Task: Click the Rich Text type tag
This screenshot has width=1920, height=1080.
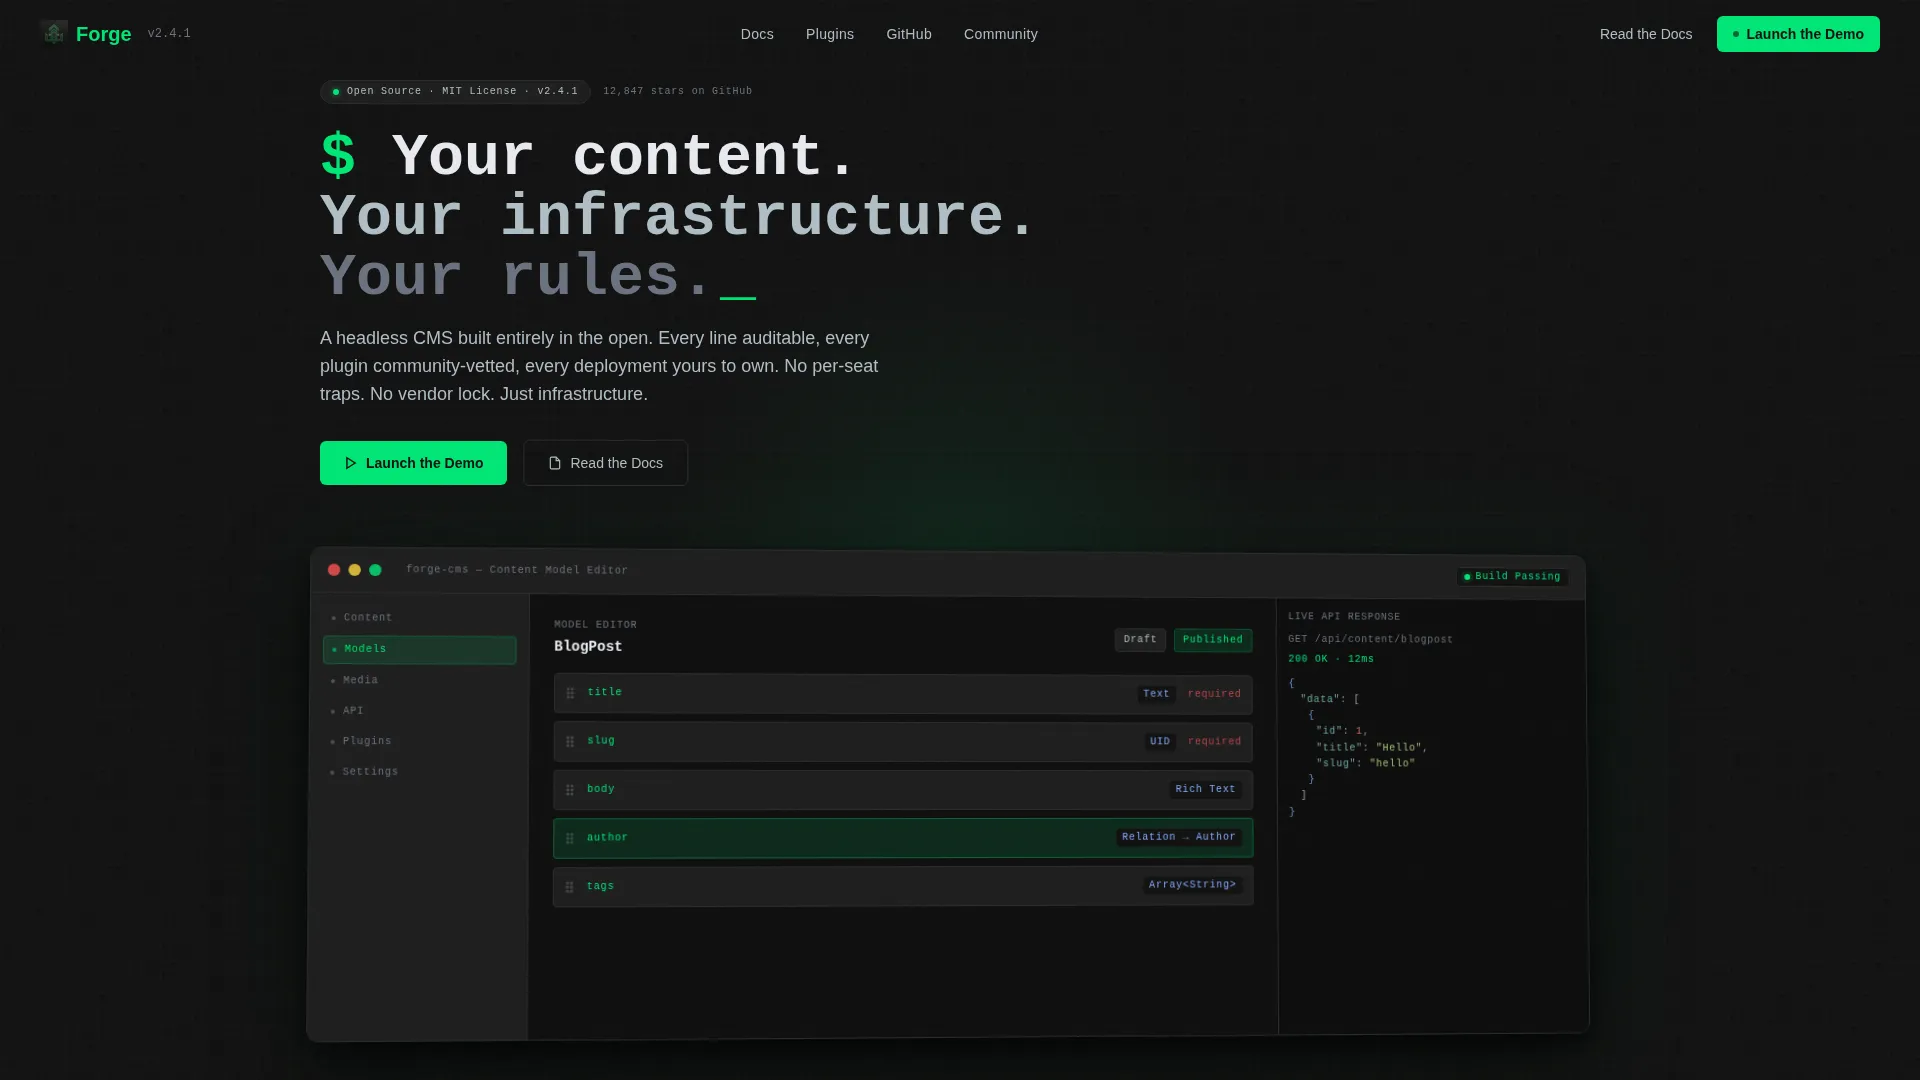Action: tap(1205, 790)
